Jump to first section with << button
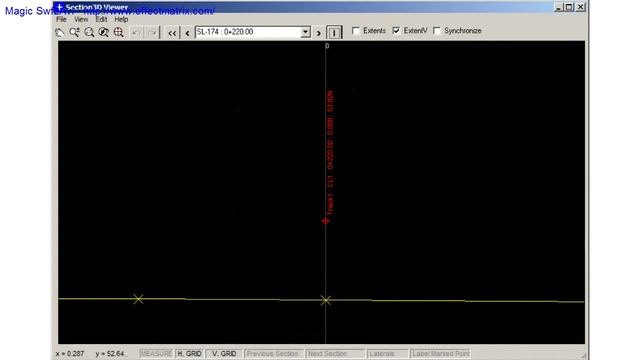The image size is (640, 360). coord(172,33)
